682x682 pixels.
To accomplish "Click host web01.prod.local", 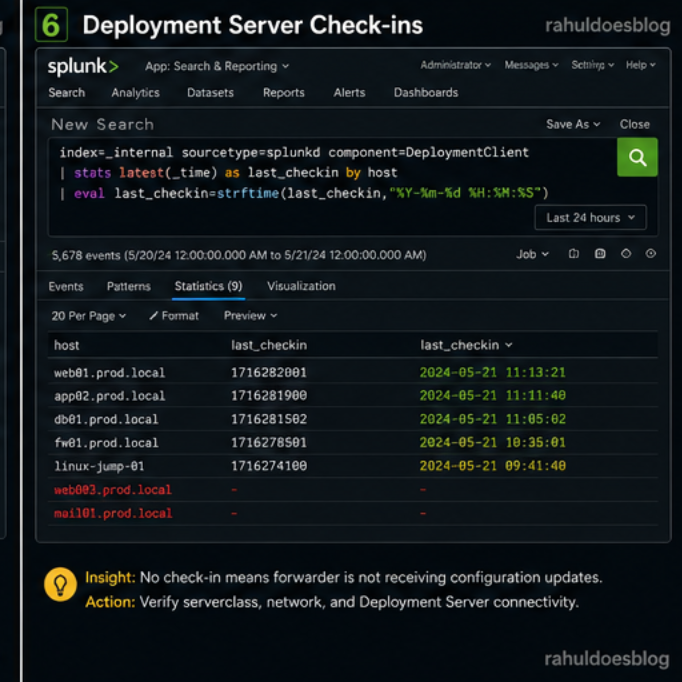I will (109, 373).
